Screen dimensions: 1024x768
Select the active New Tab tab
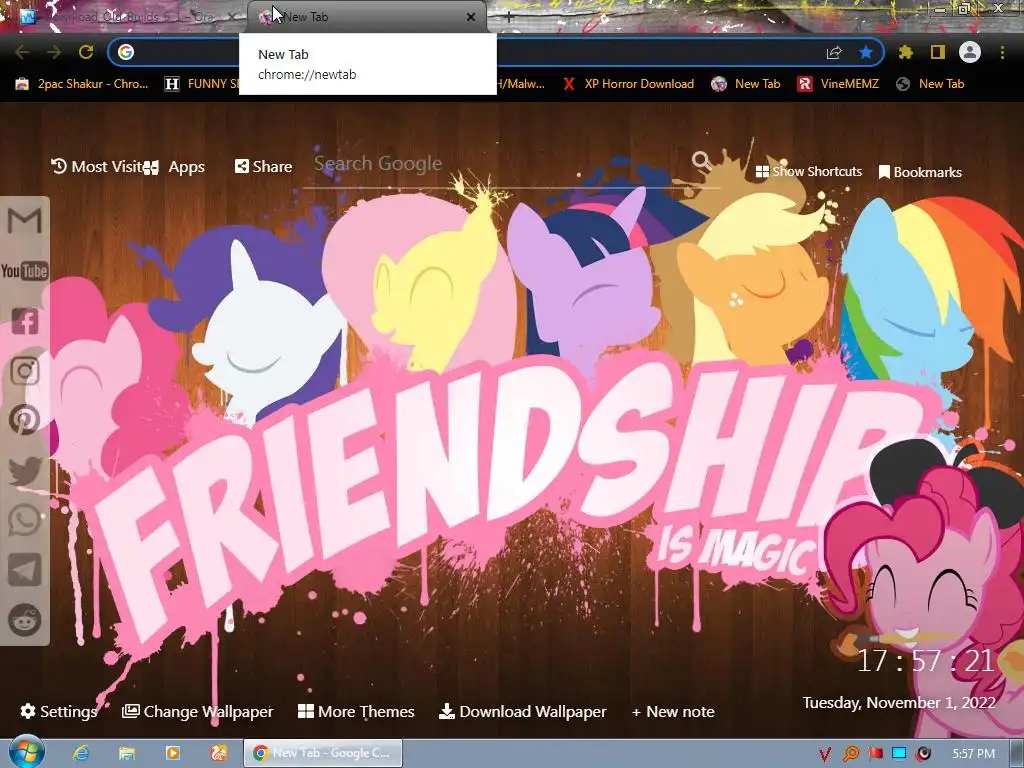tap(367, 17)
